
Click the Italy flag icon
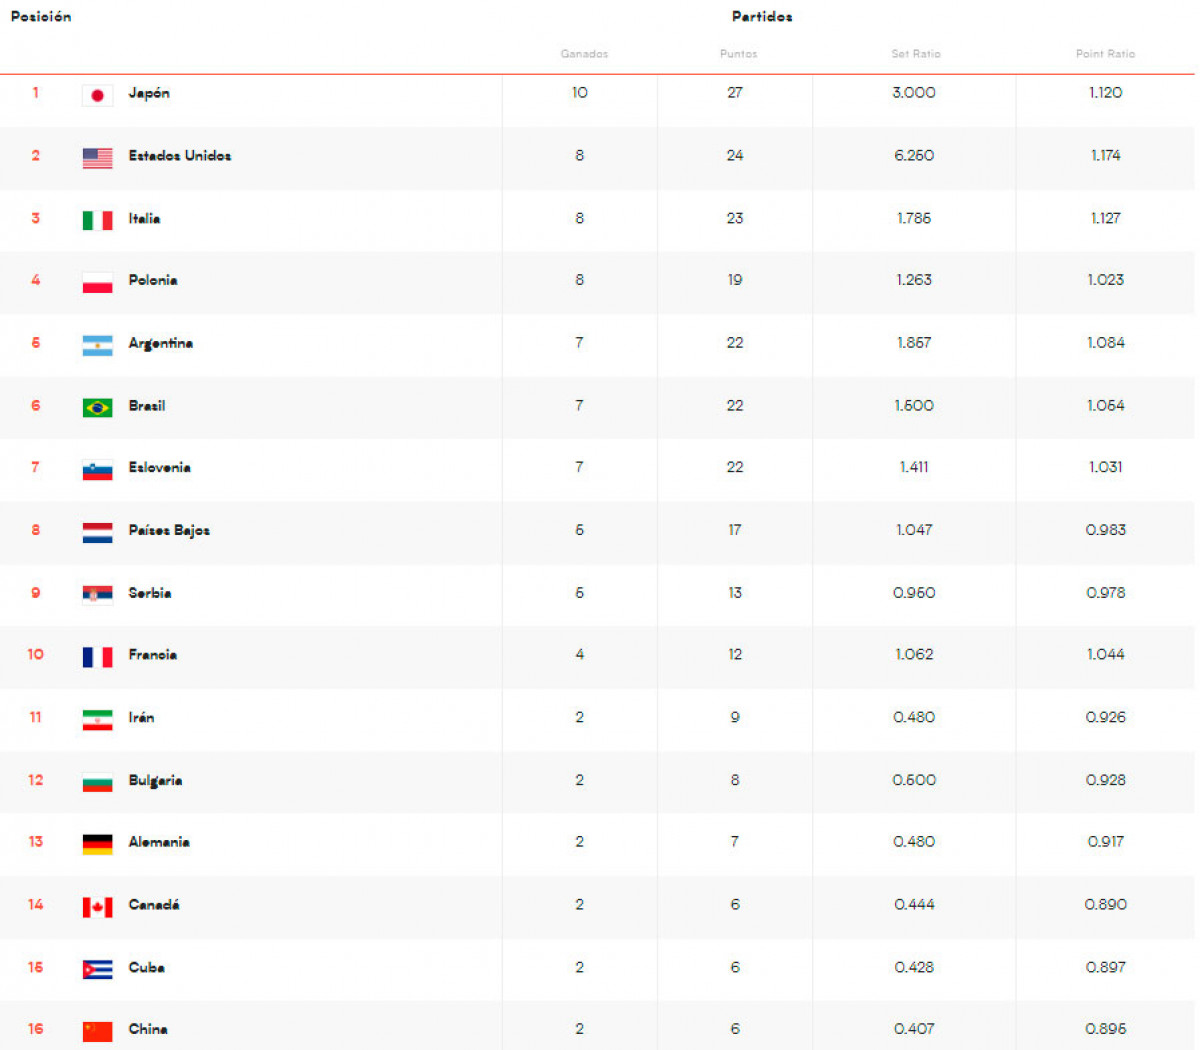click(97, 220)
